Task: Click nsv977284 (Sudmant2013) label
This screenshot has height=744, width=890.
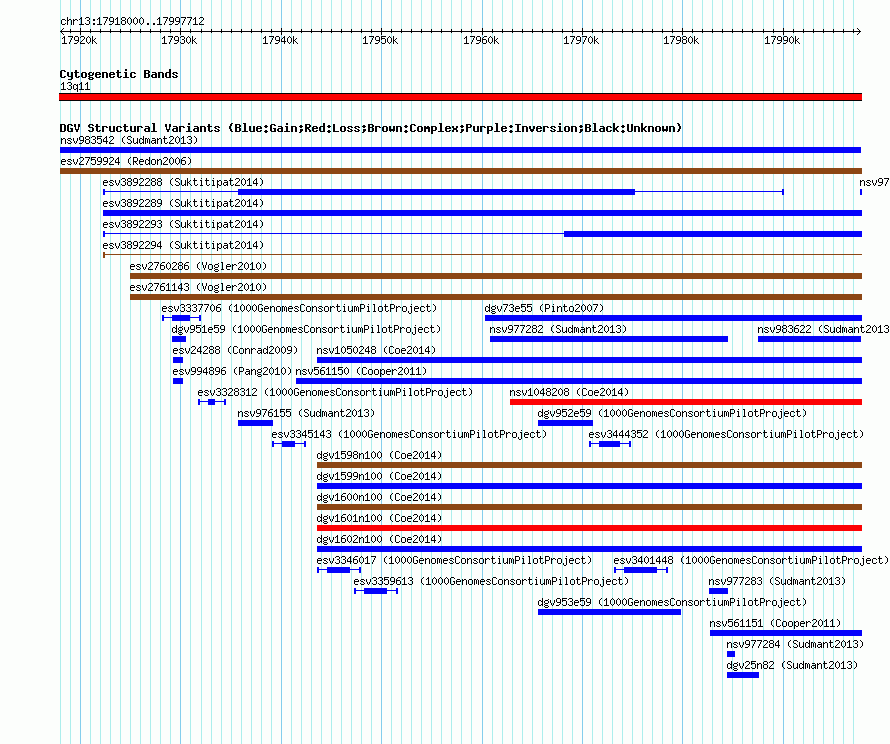Action: [x=795, y=644]
